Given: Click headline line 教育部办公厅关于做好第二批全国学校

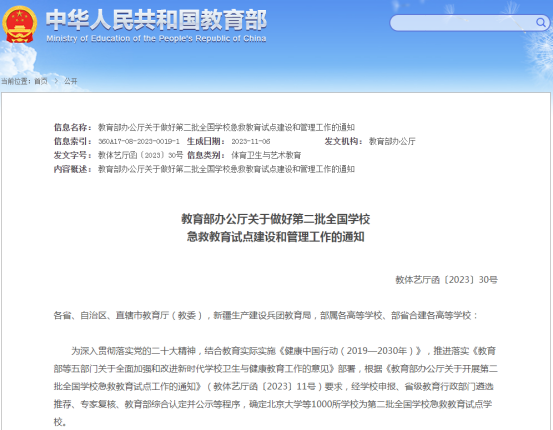Looking at the screenshot, I should coord(276,219).
